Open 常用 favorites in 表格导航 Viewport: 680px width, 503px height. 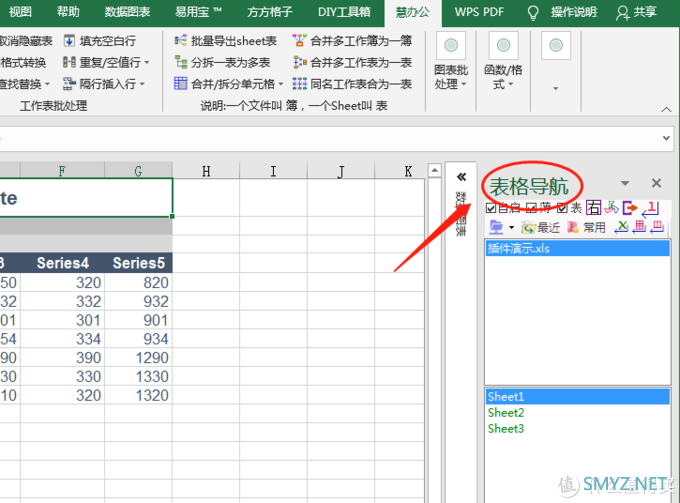pyautogui.click(x=586, y=227)
